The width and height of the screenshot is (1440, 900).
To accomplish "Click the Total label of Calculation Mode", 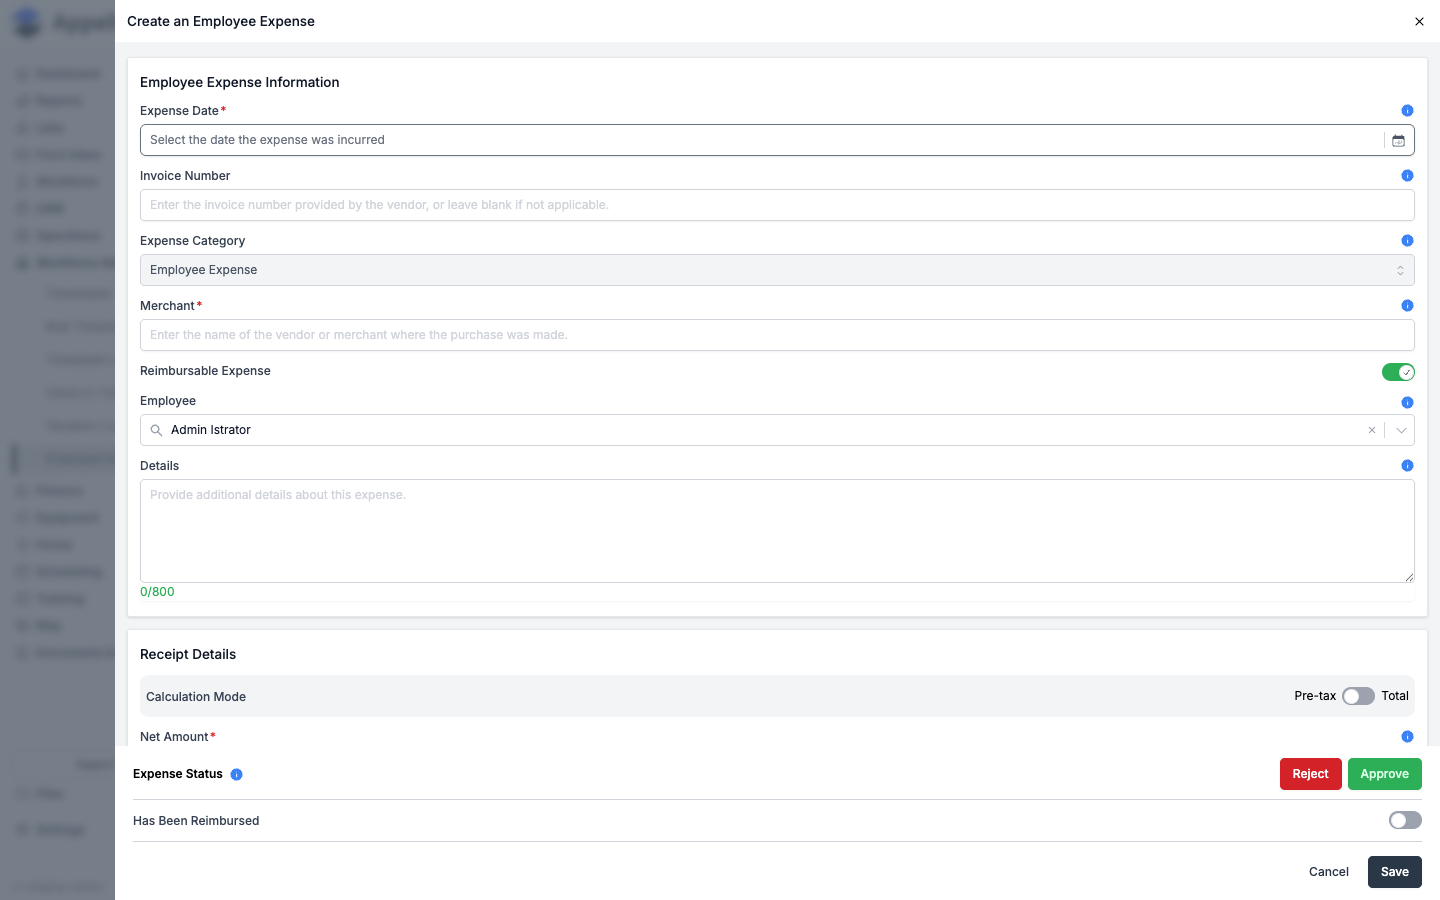I will [x=1395, y=696].
